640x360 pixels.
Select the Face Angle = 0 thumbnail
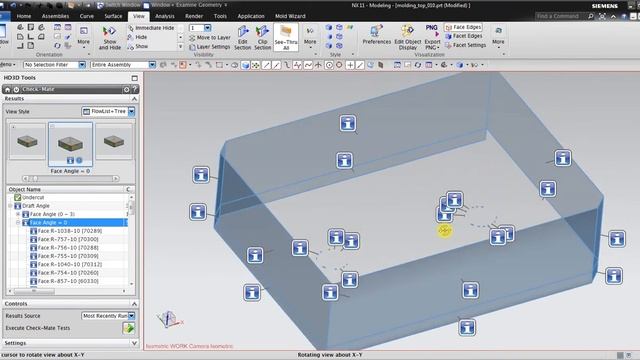click(70, 144)
